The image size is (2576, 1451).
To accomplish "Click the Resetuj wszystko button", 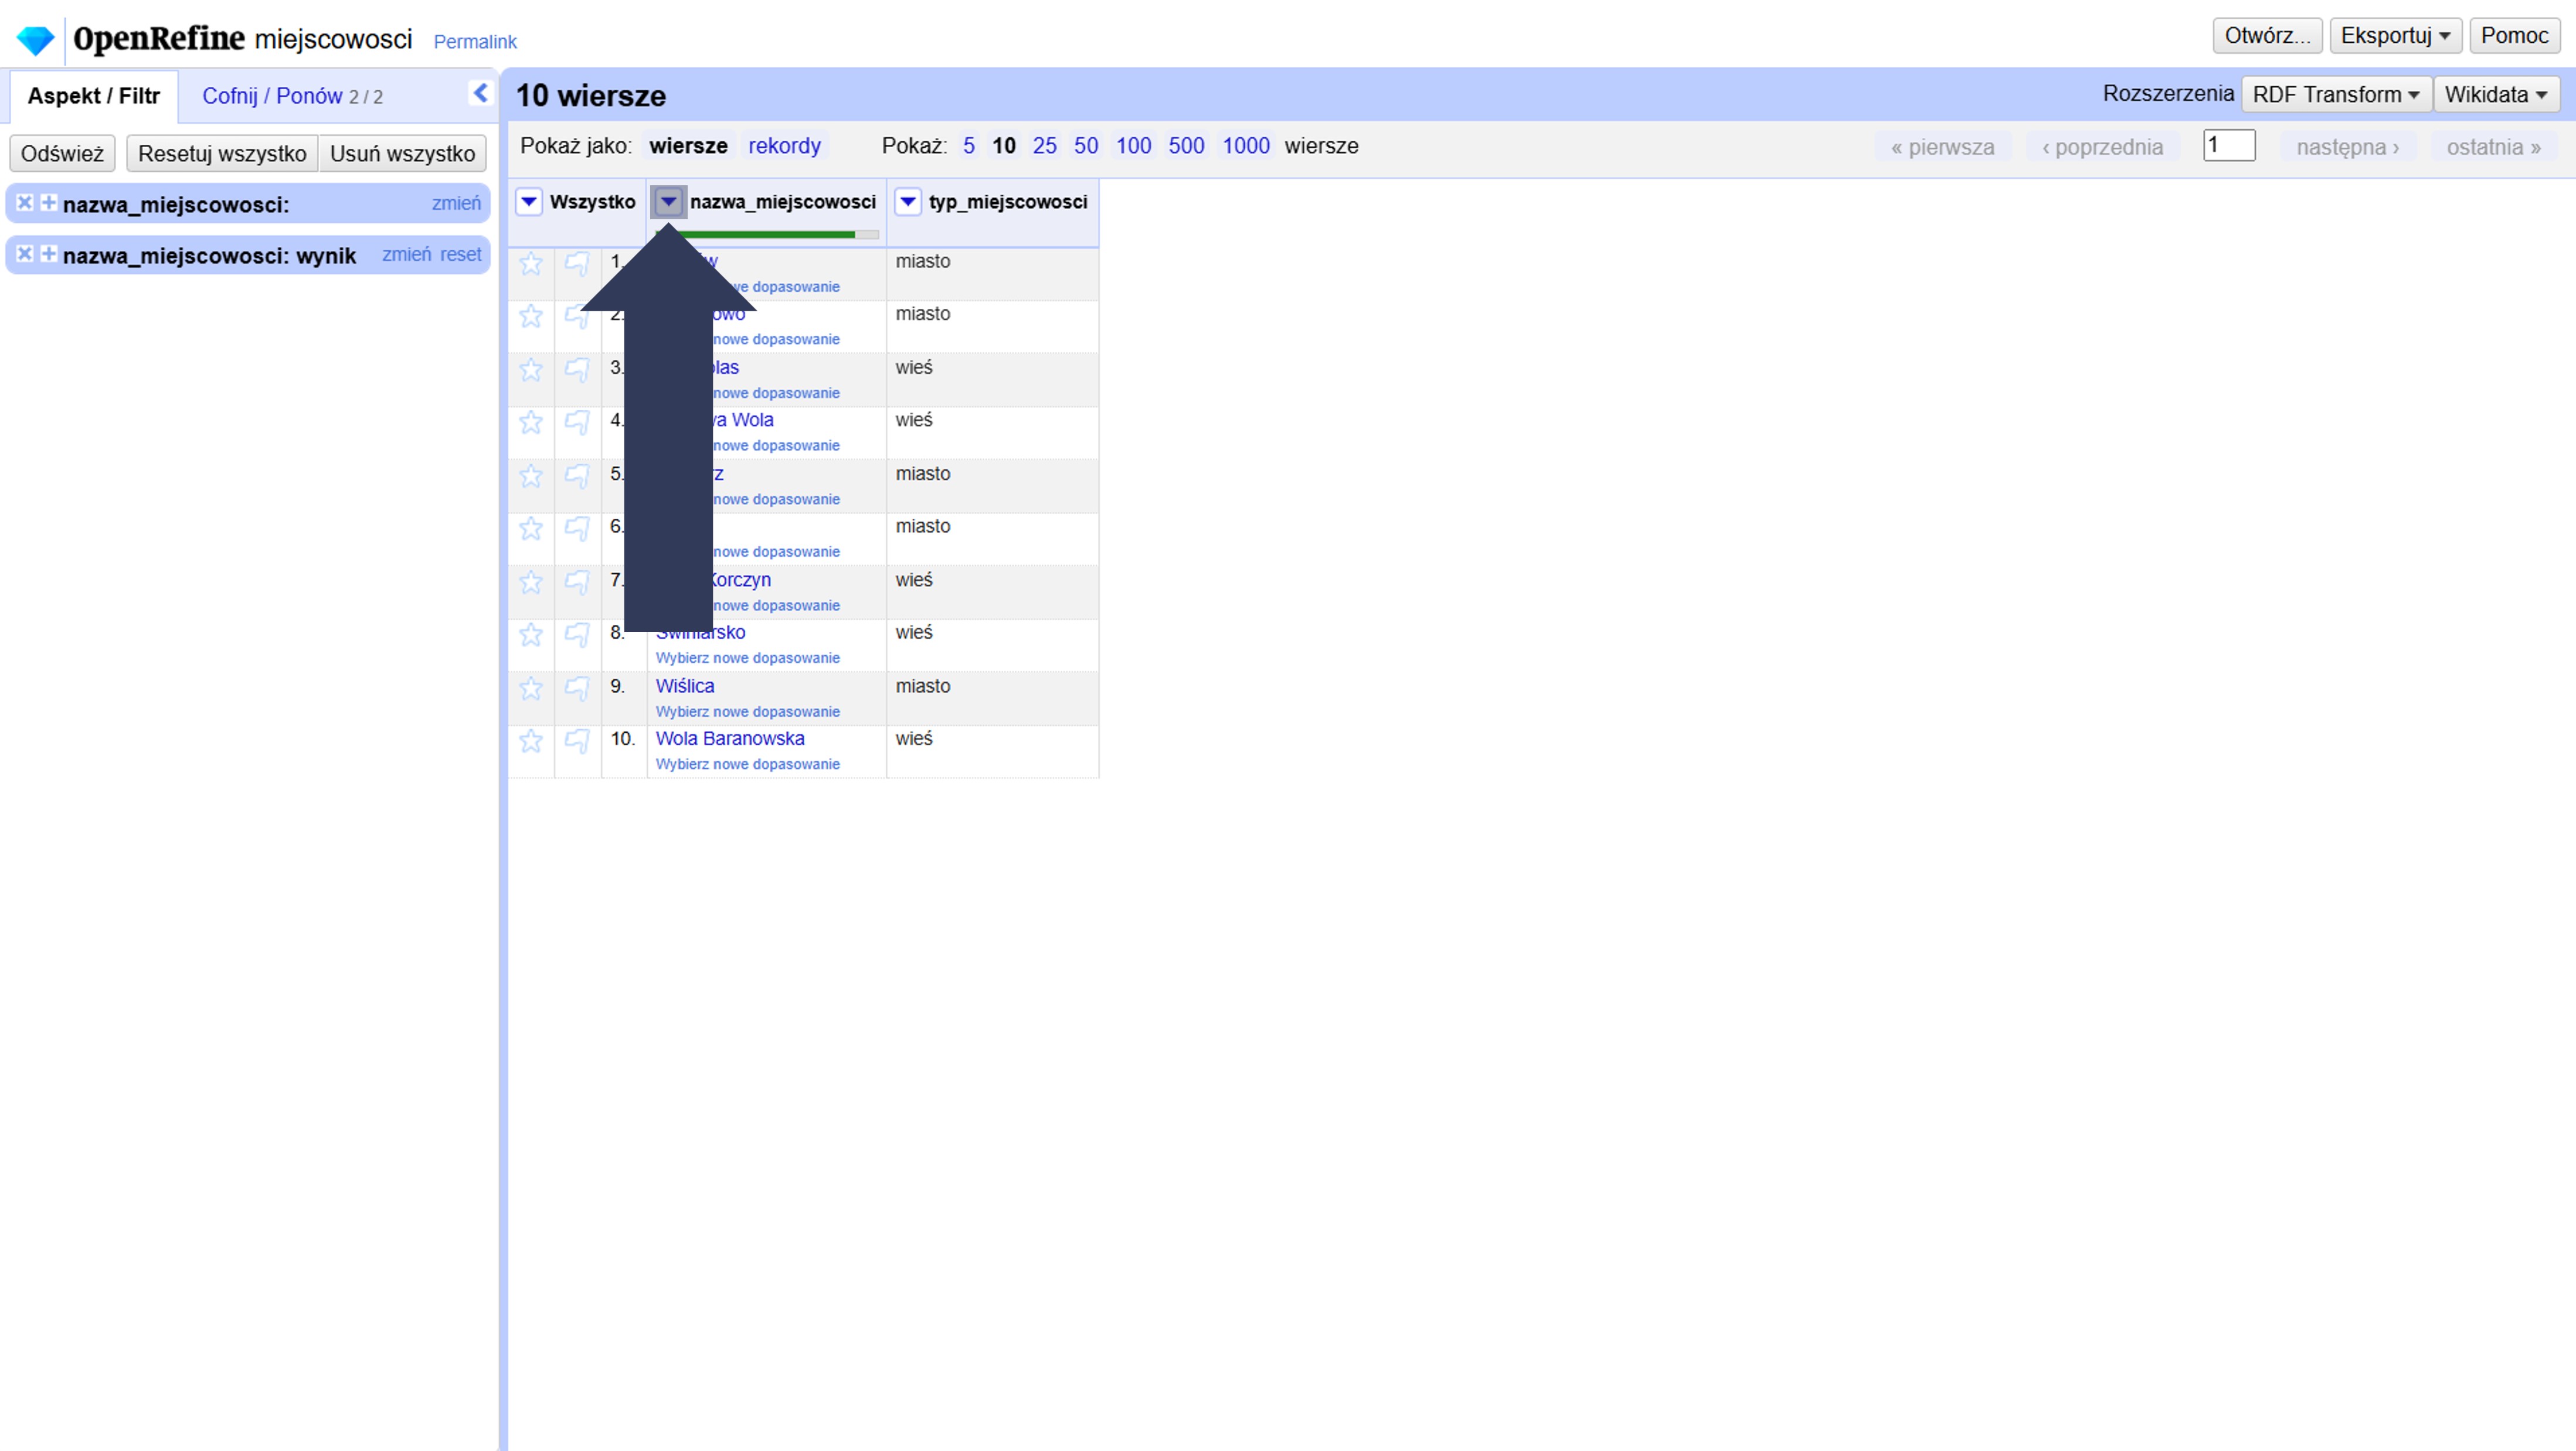I will point(222,154).
